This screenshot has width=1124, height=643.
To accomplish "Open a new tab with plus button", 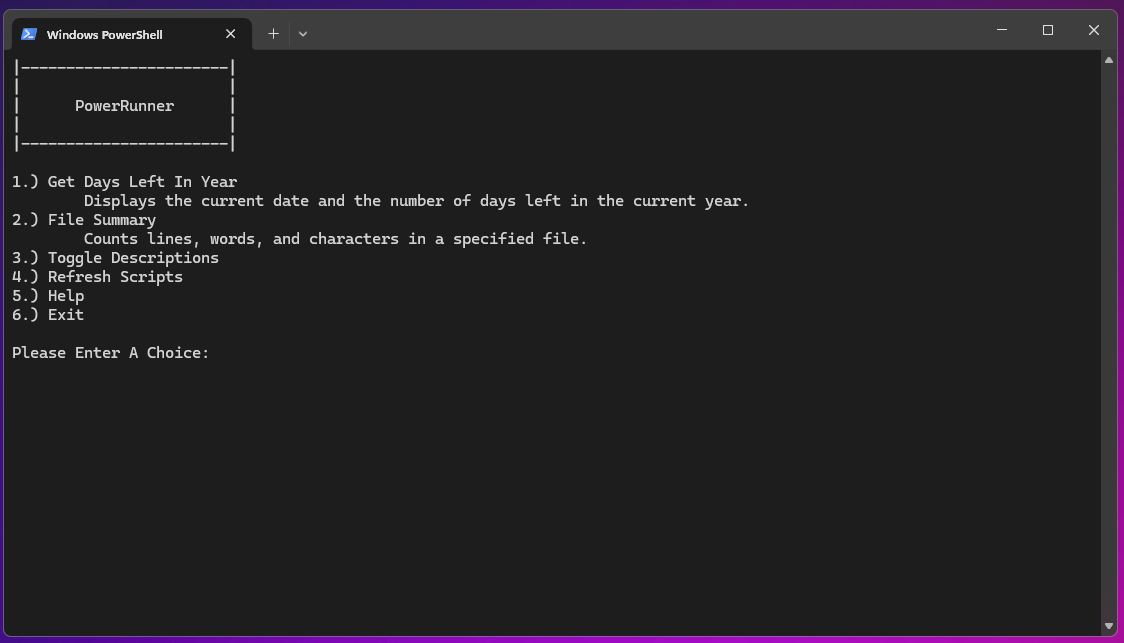I will point(273,34).
